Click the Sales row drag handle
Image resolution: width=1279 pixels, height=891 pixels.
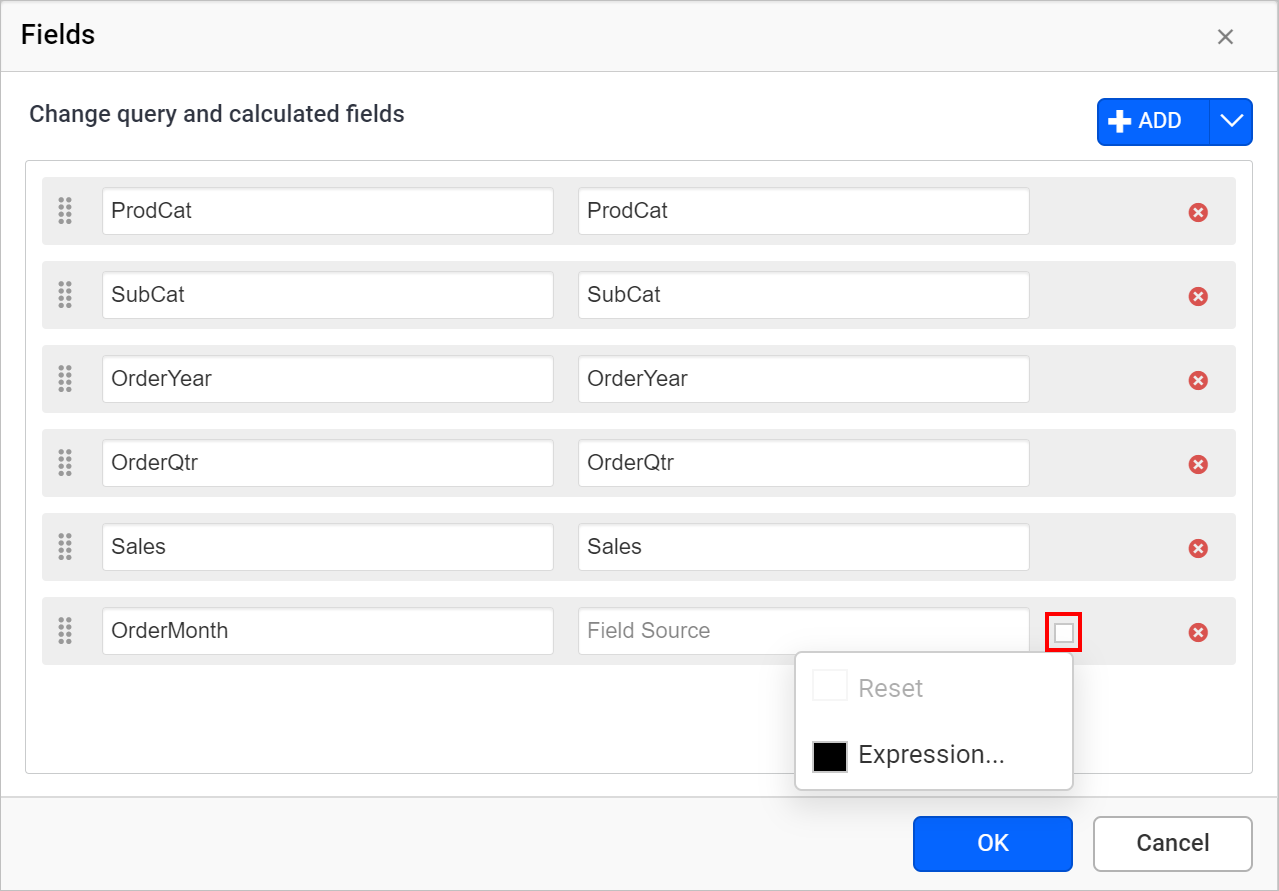click(65, 547)
